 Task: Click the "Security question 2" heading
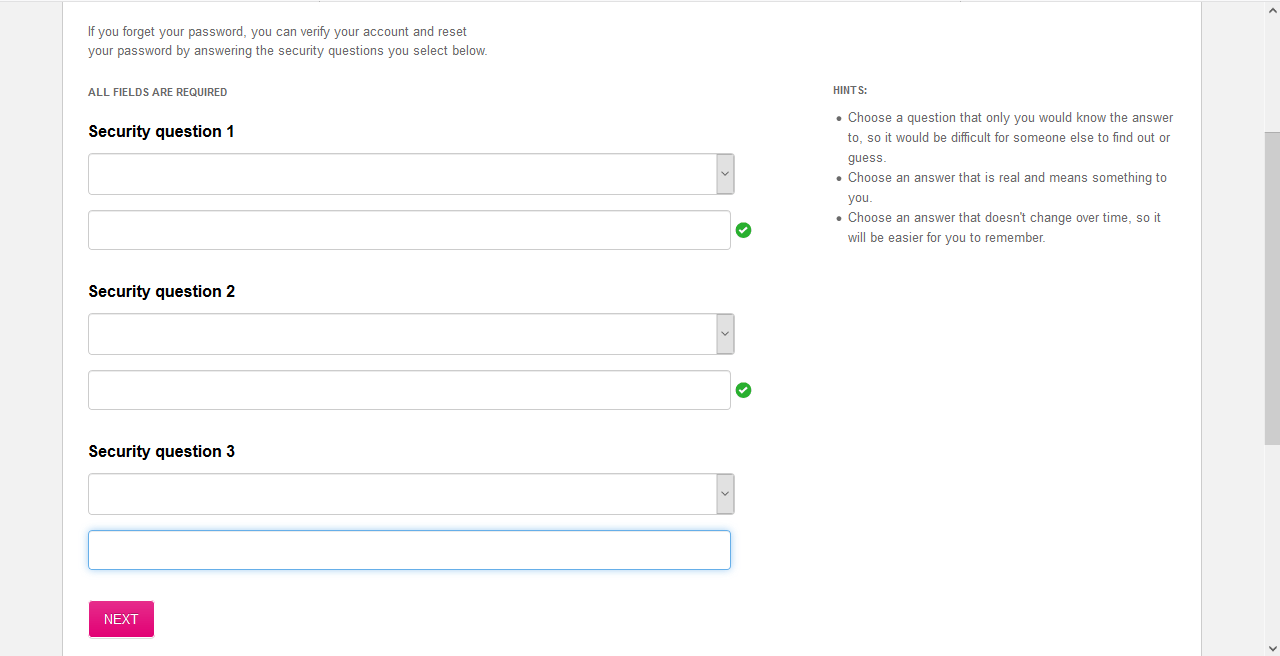point(161,291)
